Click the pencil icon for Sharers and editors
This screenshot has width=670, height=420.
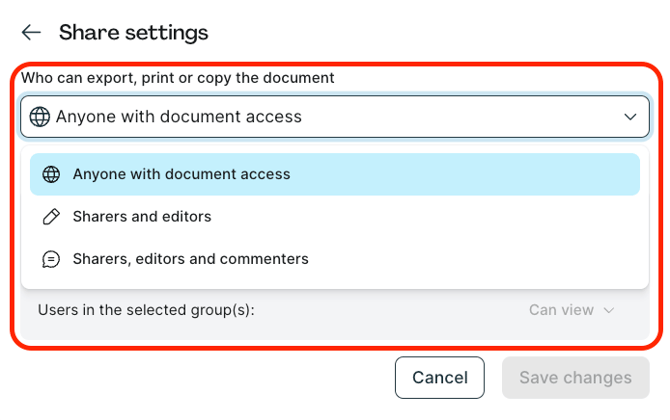[51, 217]
